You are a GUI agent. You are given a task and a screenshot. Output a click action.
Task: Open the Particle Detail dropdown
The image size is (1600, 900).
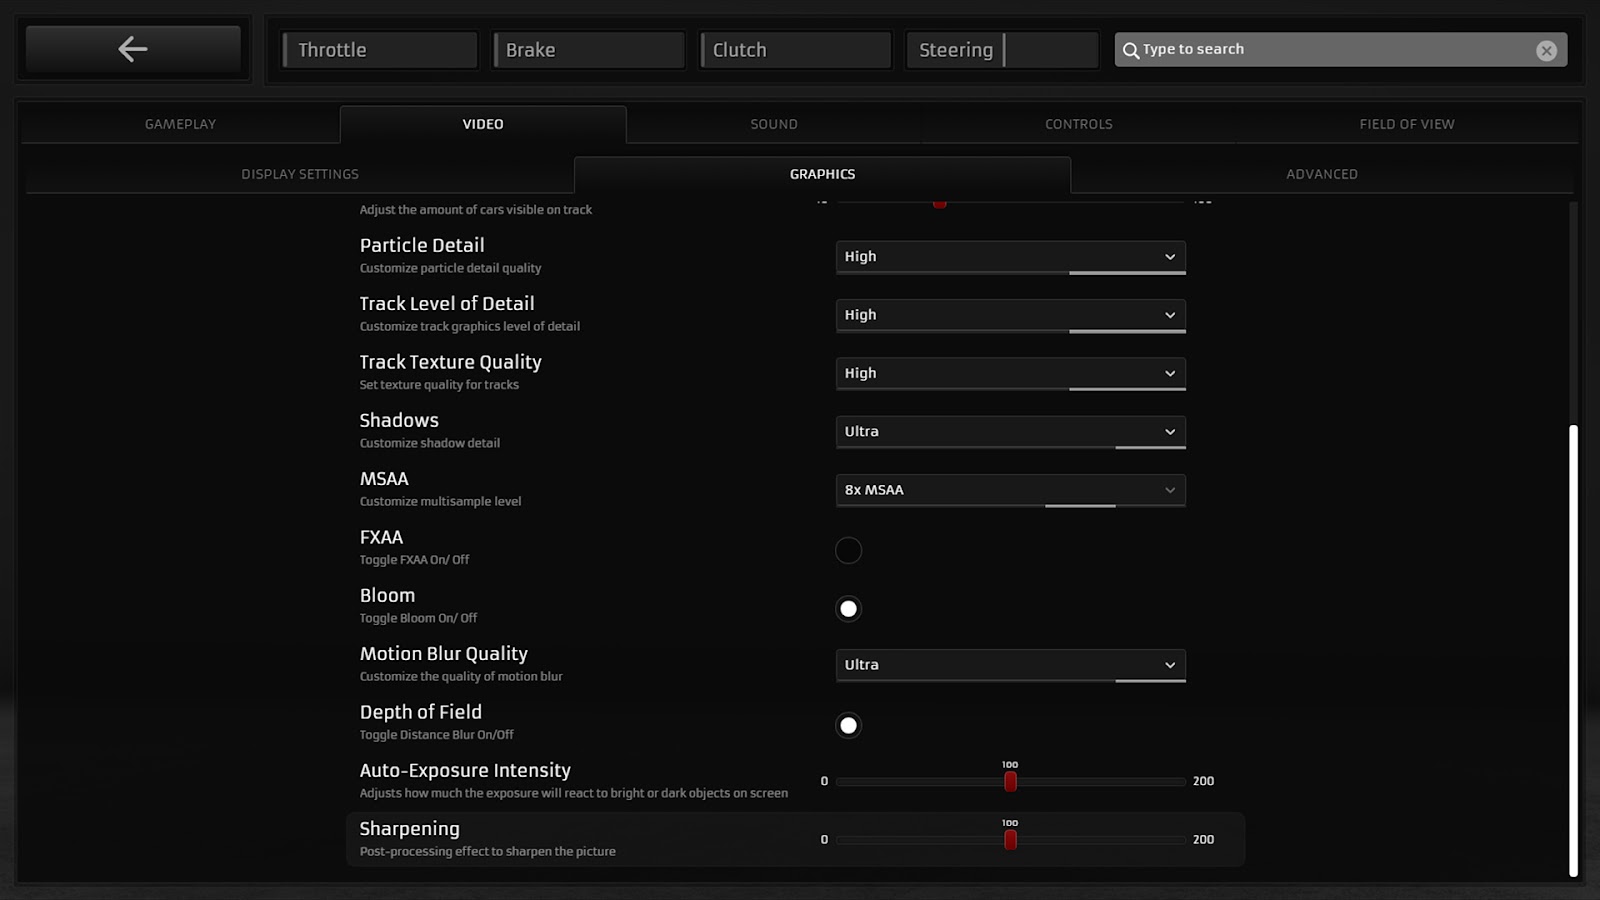[1010, 257]
